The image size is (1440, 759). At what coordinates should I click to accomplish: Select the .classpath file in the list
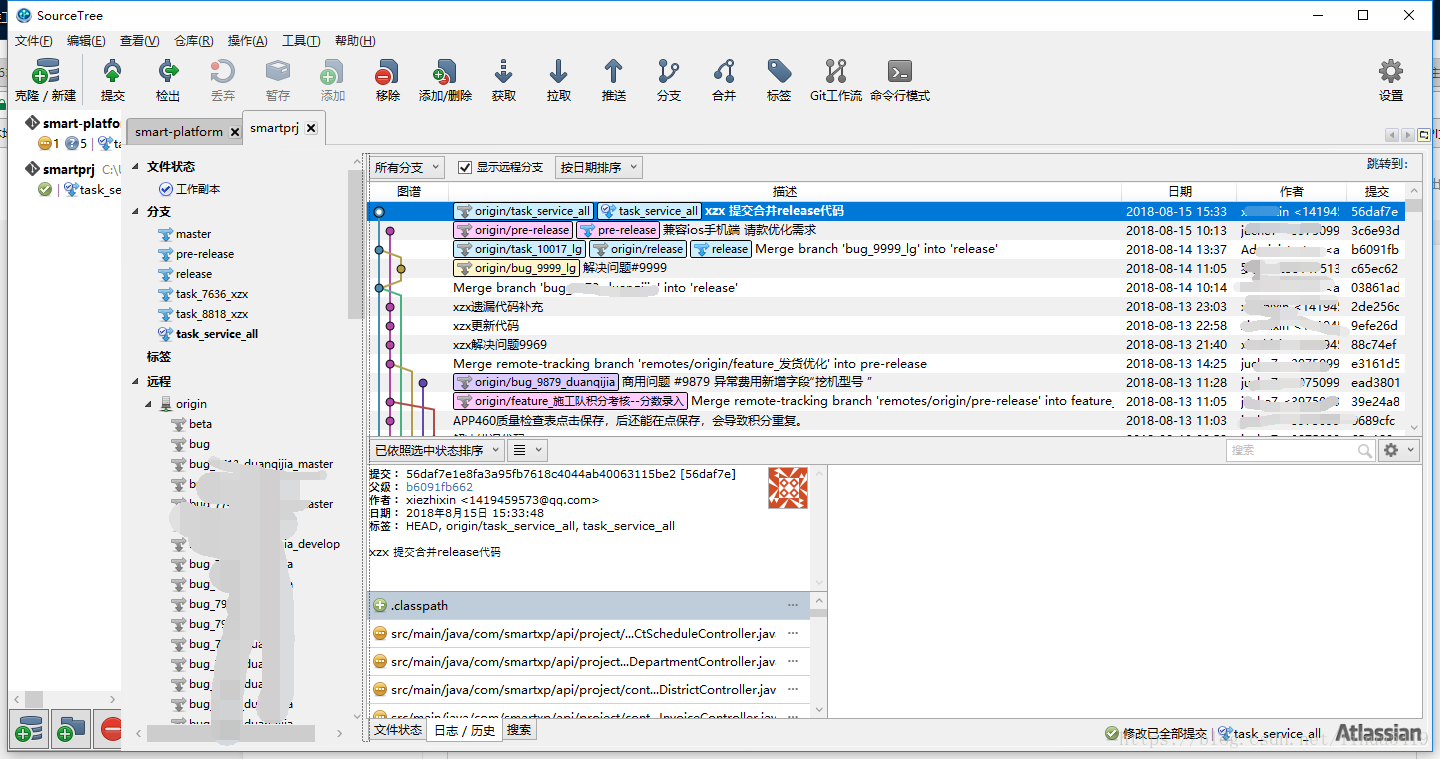[590, 605]
